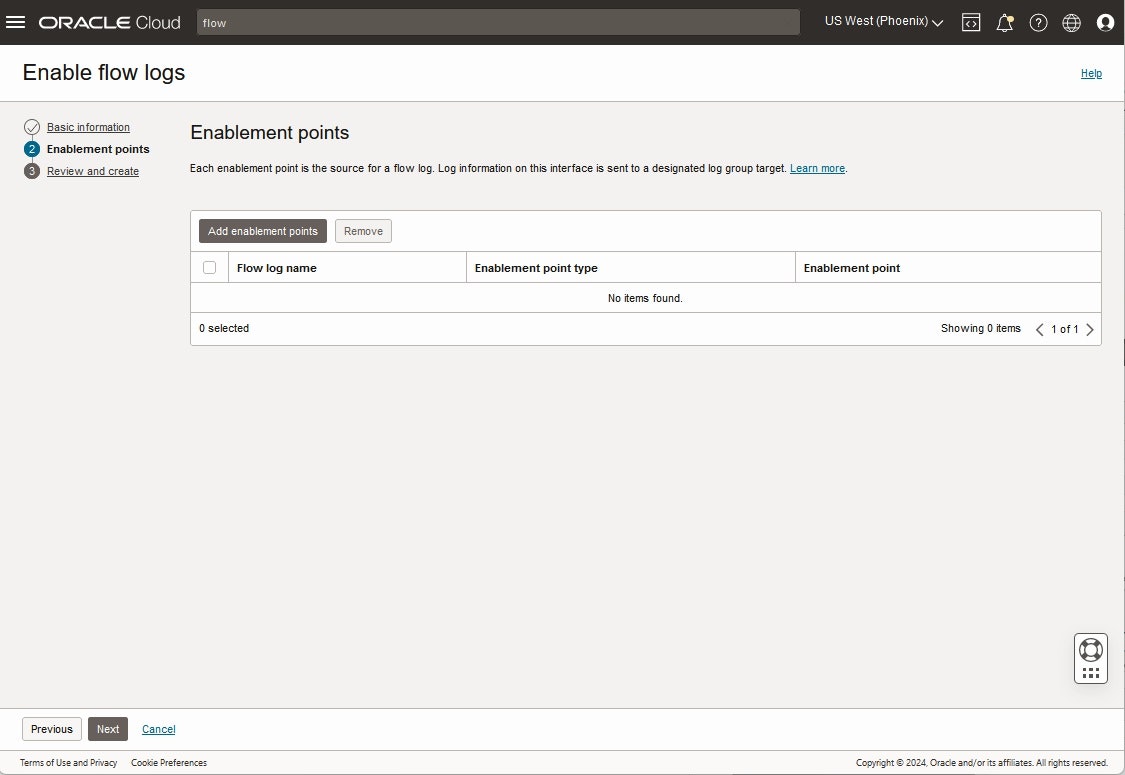Viewport: 1125px width, 775px height.
Task: Click the completed Basic information step checkmark
Action: 32,127
